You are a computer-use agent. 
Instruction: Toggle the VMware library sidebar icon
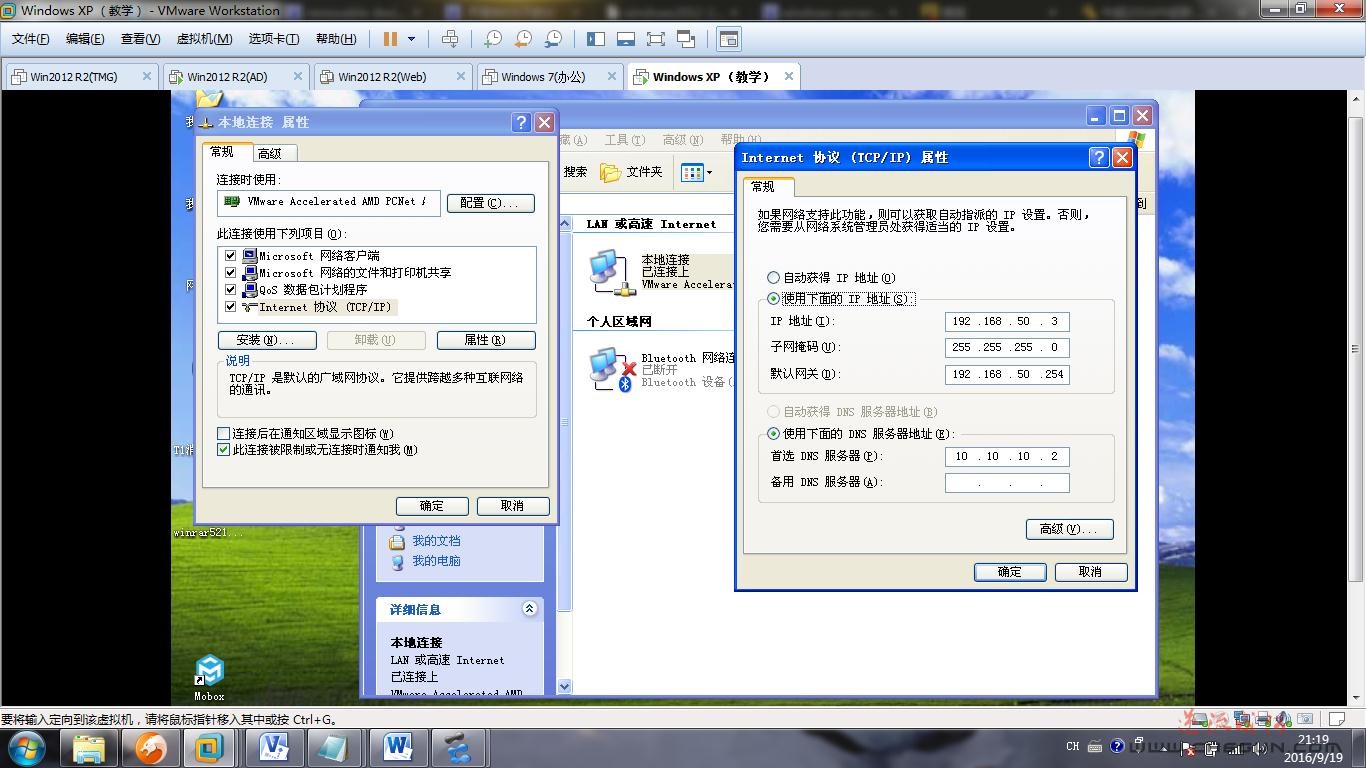point(596,39)
